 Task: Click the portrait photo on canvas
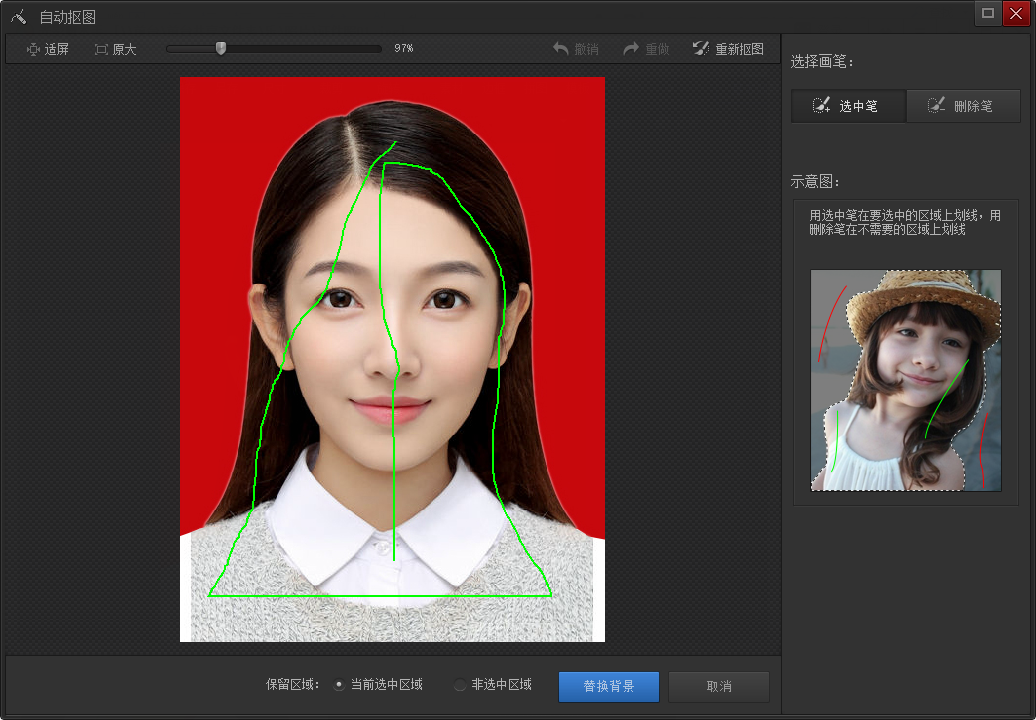coord(392,359)
